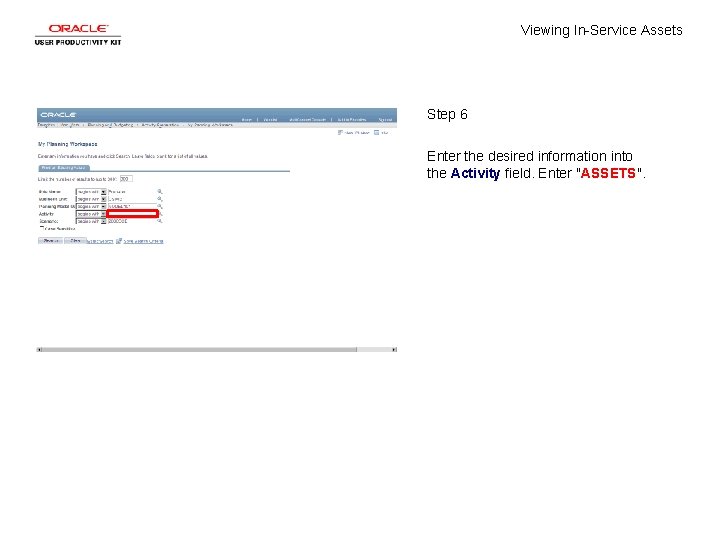720x540 pixels.
Task: Open the lookup icon for Planning Model ID
Action: point(160,206)
